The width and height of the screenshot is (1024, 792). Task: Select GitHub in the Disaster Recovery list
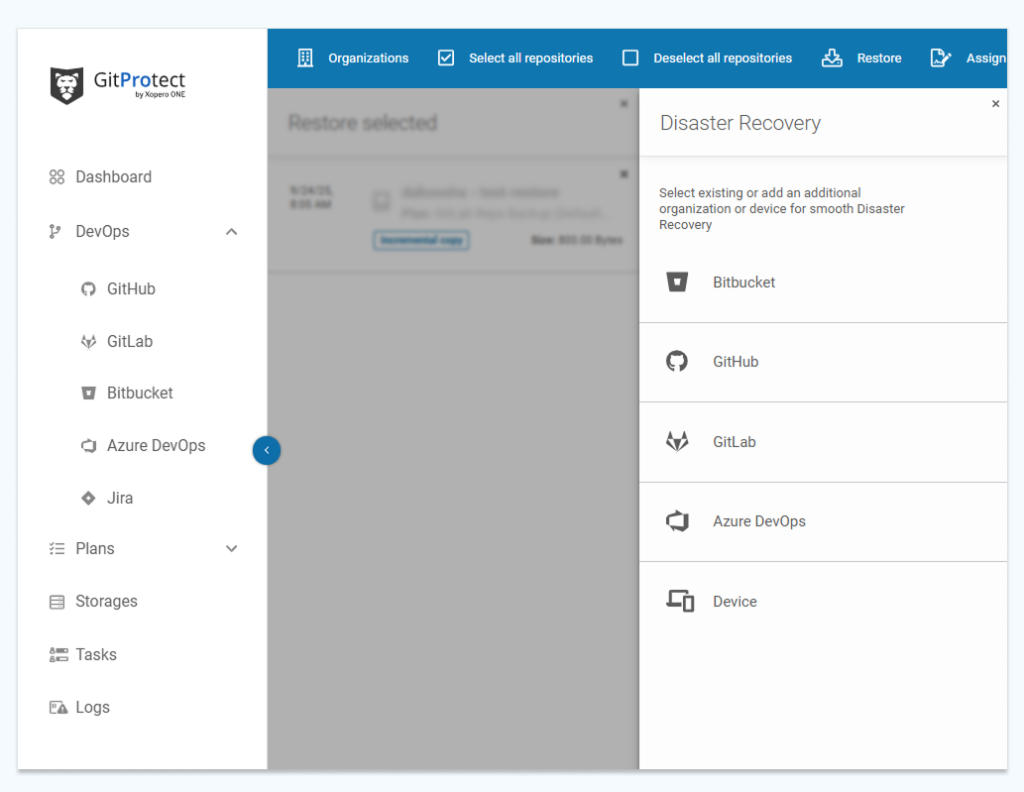[x=823, y=362]
